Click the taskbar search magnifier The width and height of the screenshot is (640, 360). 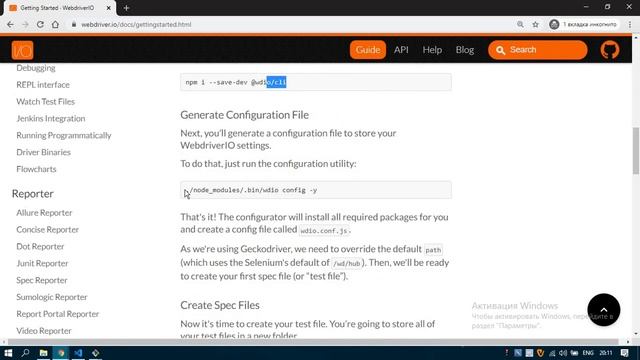coord(25,353)
